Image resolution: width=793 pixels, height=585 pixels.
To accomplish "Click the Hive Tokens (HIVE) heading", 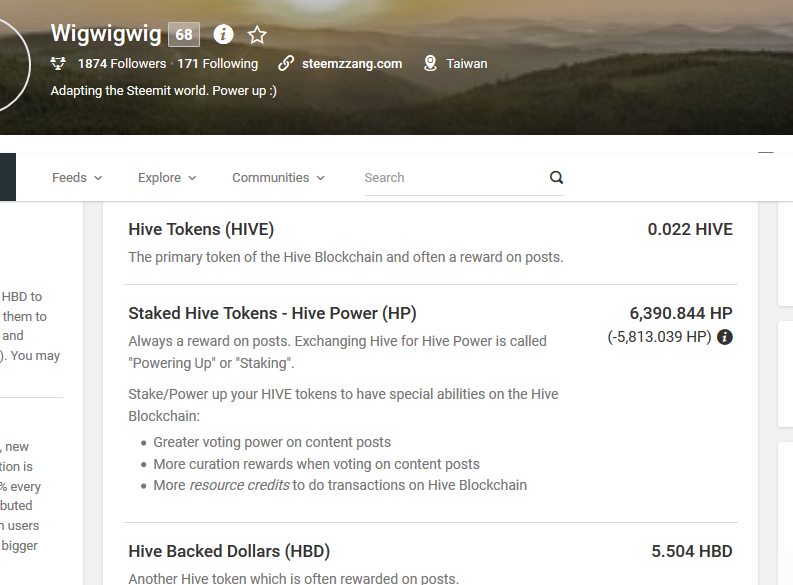I will [201, 230].
